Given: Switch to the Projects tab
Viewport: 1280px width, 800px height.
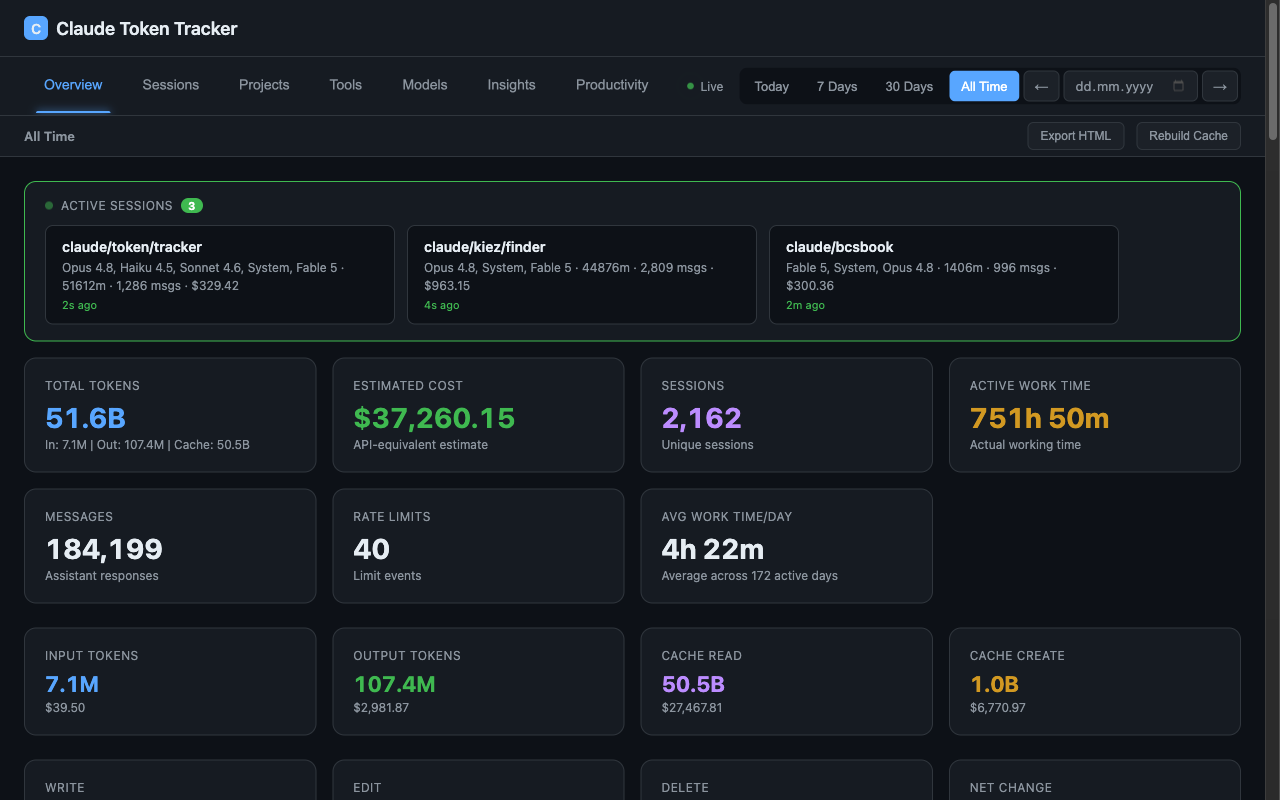Looking at the screenshot, I should pos(264,85).
